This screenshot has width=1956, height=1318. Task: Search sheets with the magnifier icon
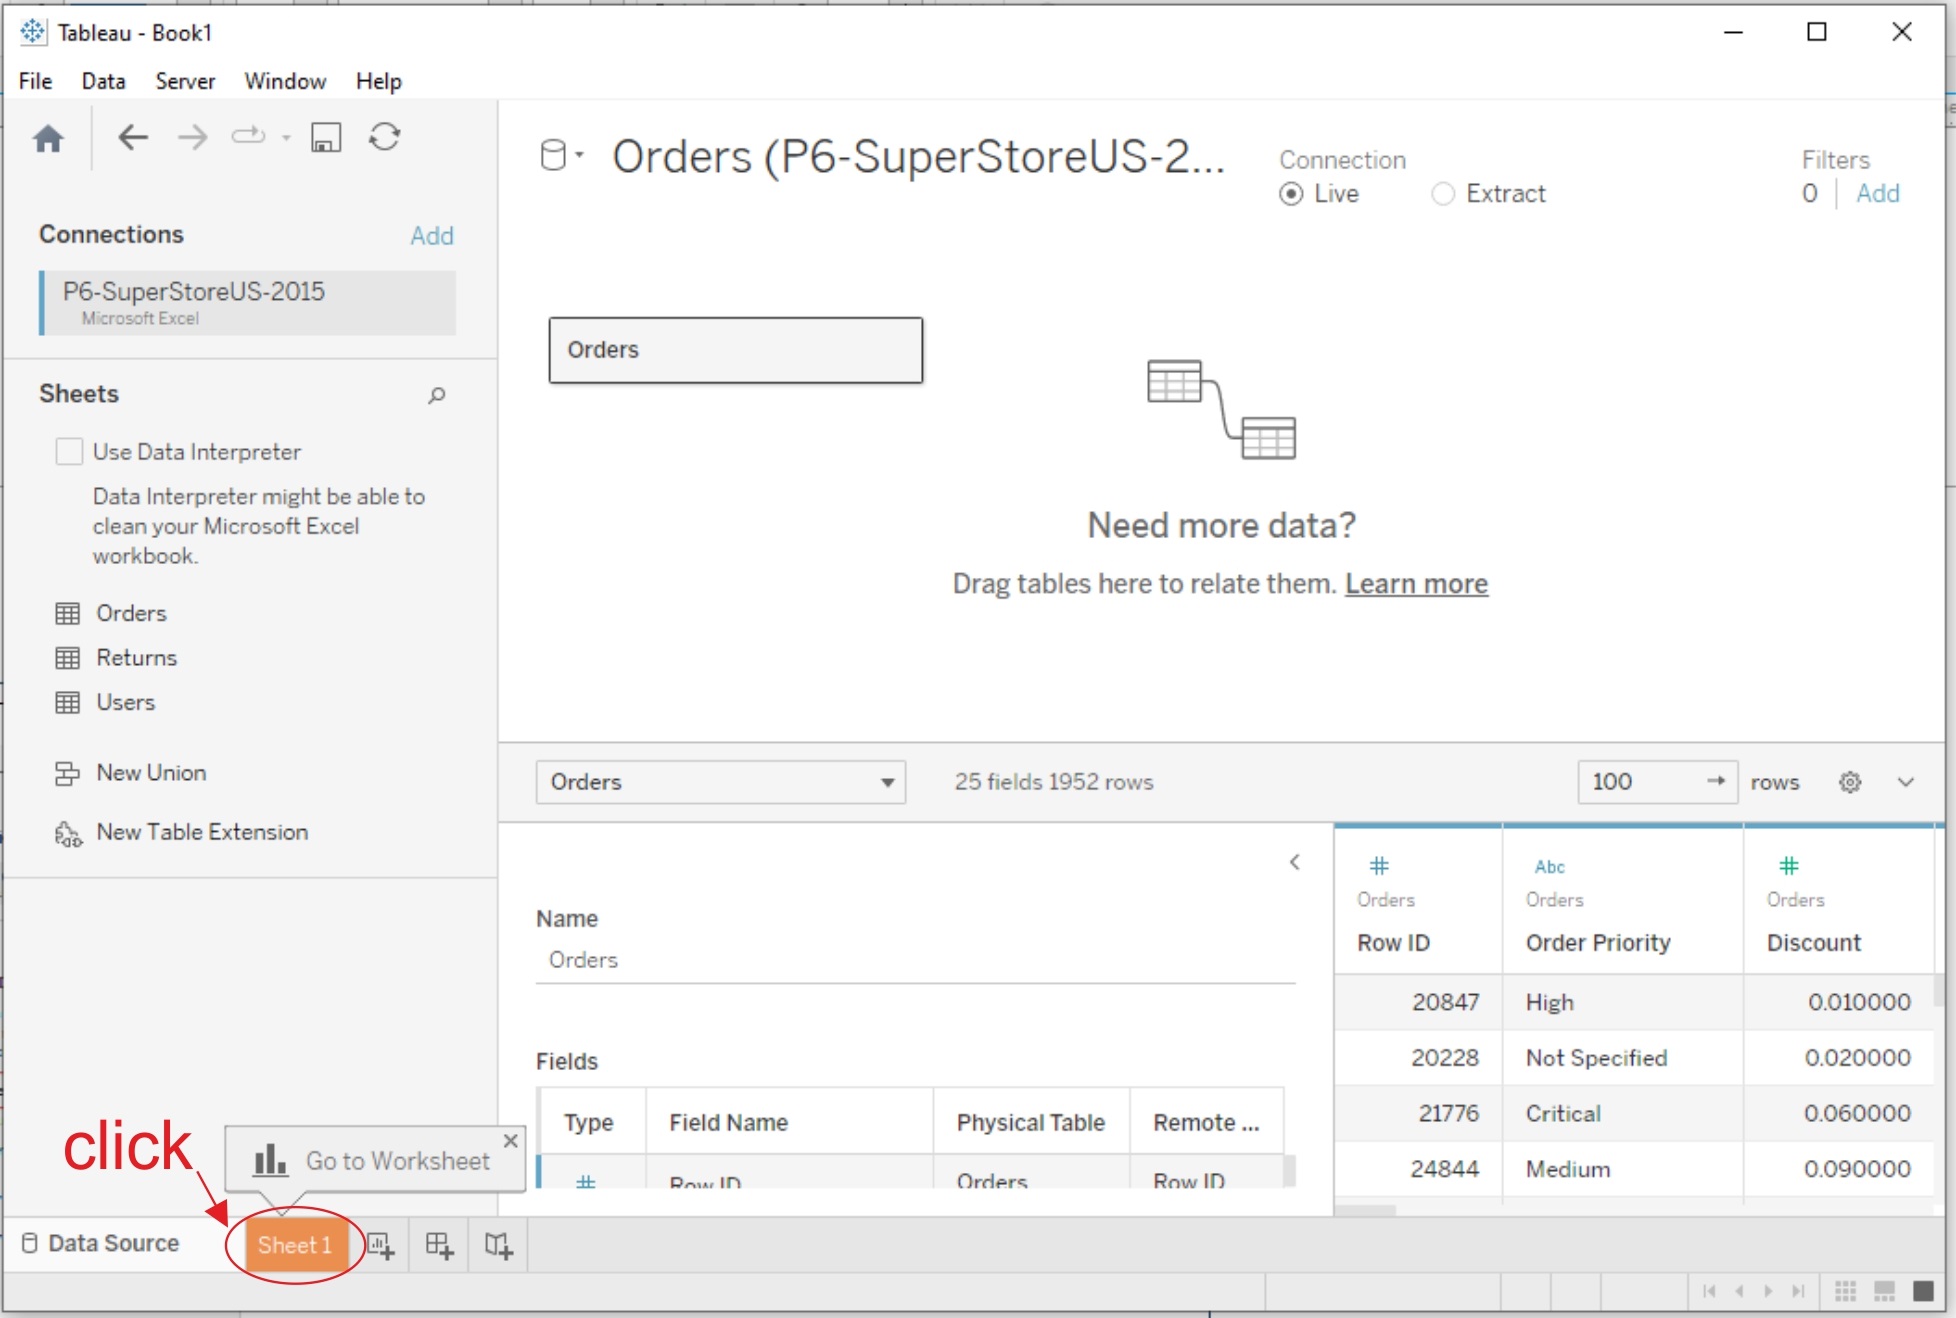pos(436,395)
